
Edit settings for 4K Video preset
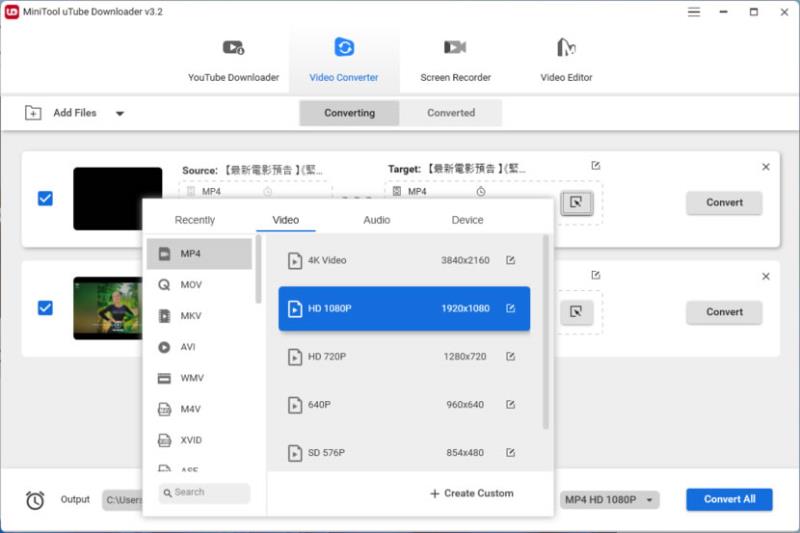[510, 260]
